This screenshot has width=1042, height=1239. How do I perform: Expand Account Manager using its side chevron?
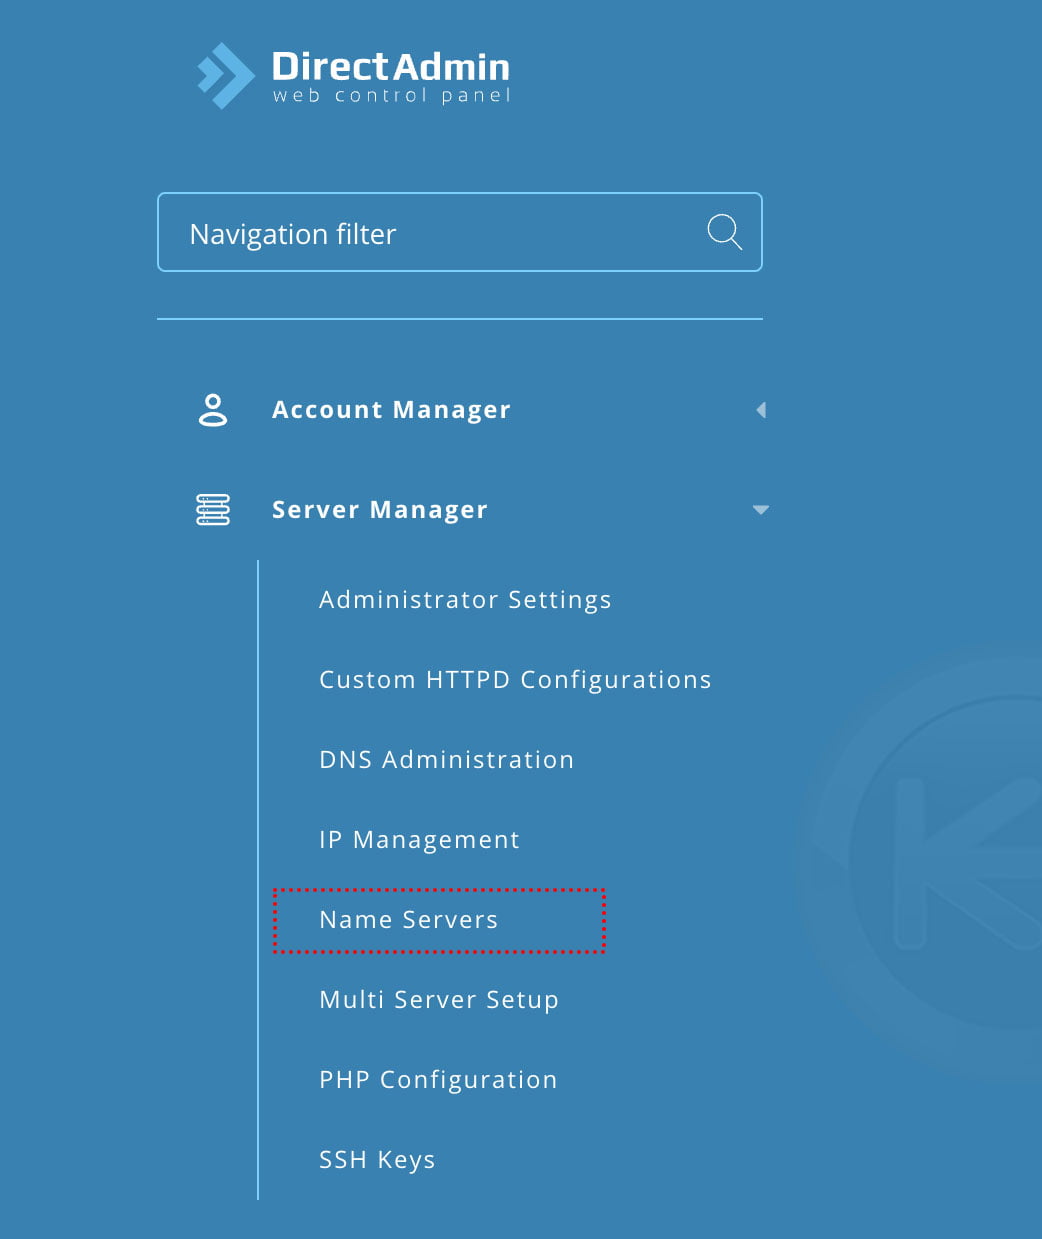[761, 410]
